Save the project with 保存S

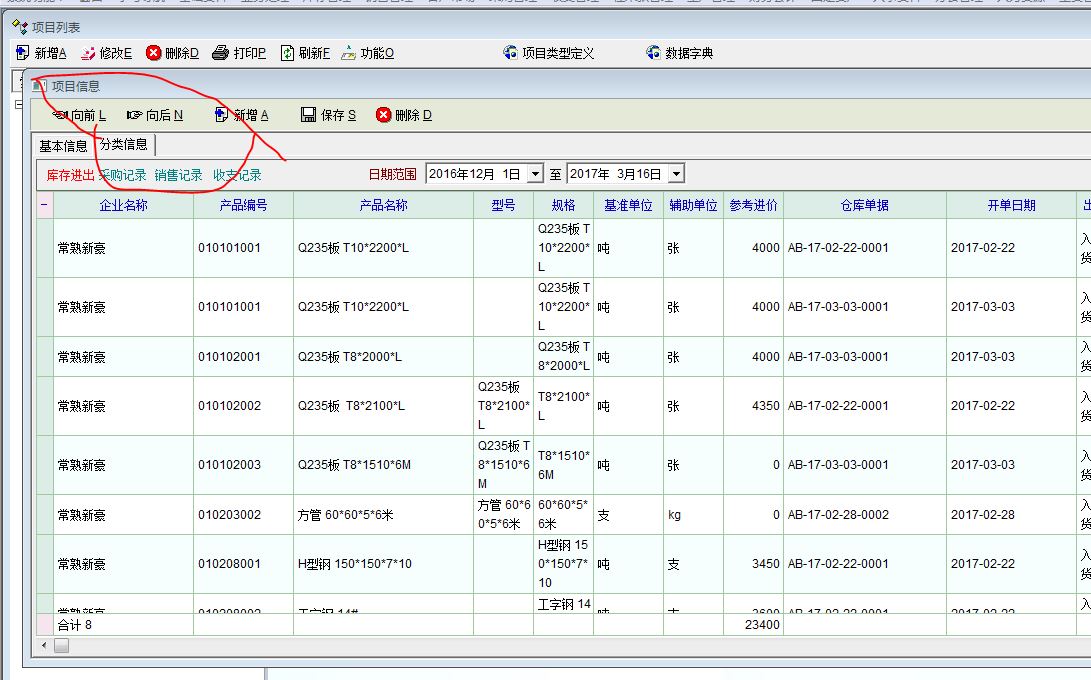point(309,115)
